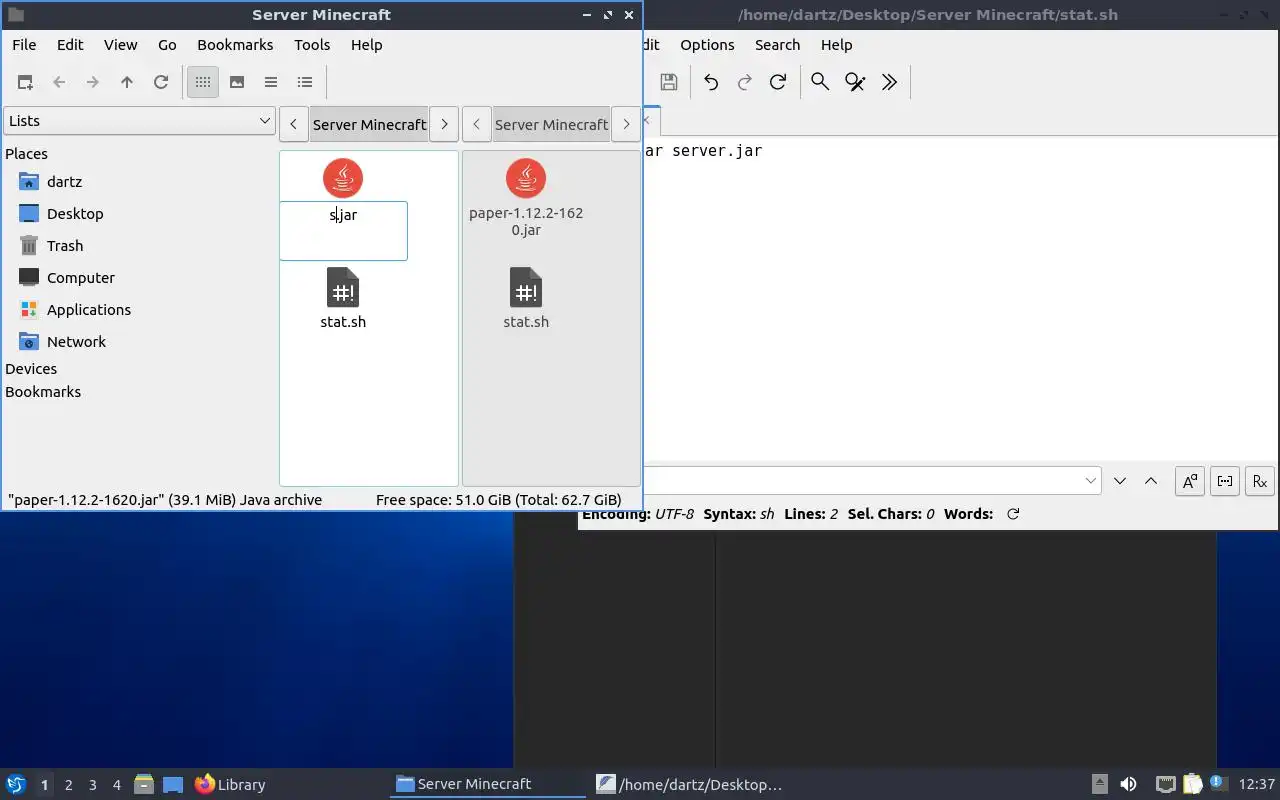The image size is (1280, 800).
Task: Click the volume icon in system tray
Action: pyautogui.click(x=1128, y=785)
